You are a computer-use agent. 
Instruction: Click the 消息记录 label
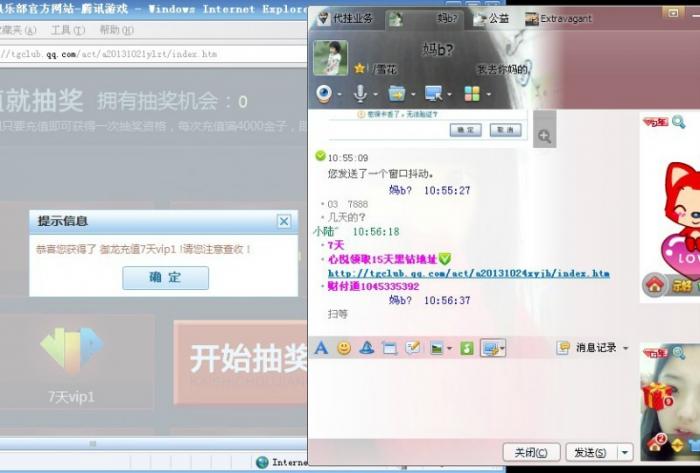click(x=596, y=348)
